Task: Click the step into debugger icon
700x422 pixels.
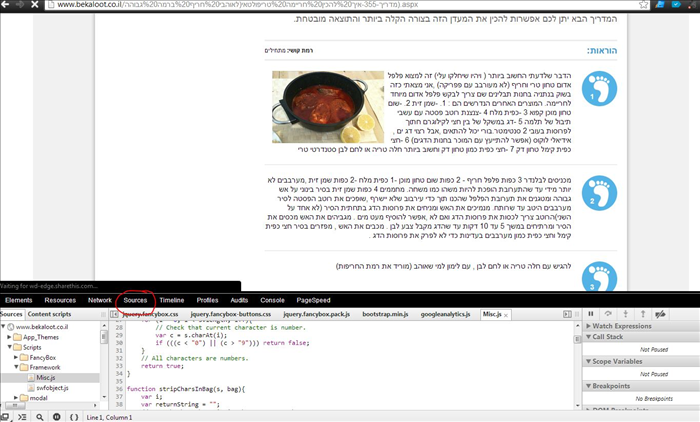Action: [x=626, y=314]
